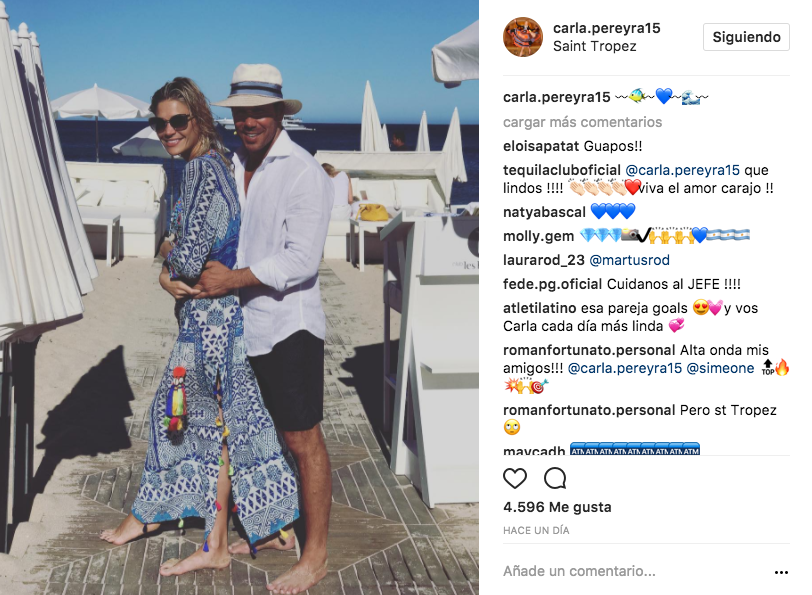Open the @simeone mention link

720,368
